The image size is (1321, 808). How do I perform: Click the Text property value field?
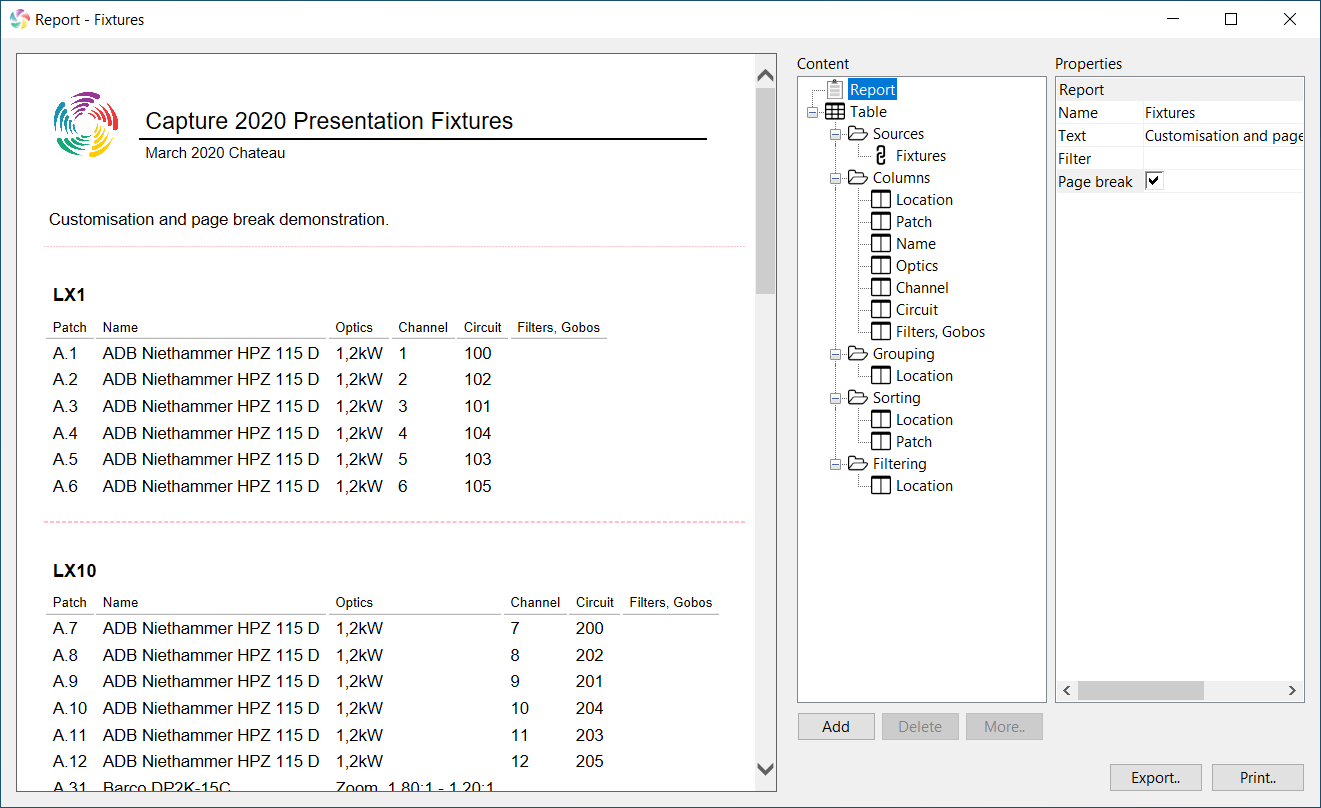1223,136
